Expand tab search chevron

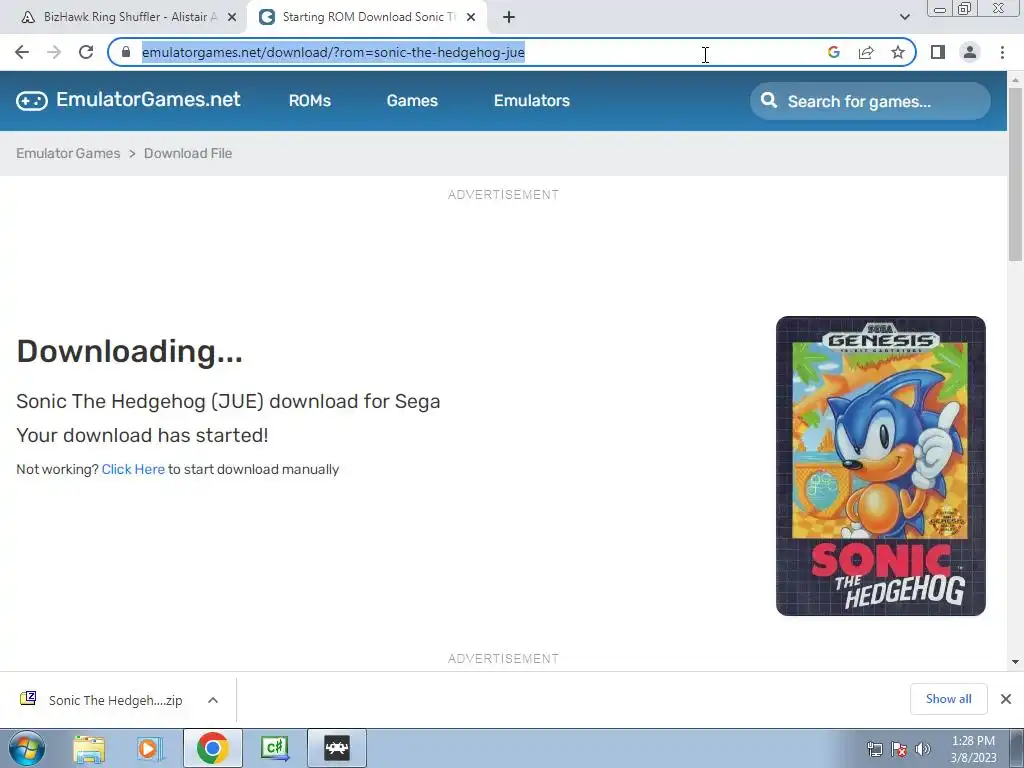904,17
